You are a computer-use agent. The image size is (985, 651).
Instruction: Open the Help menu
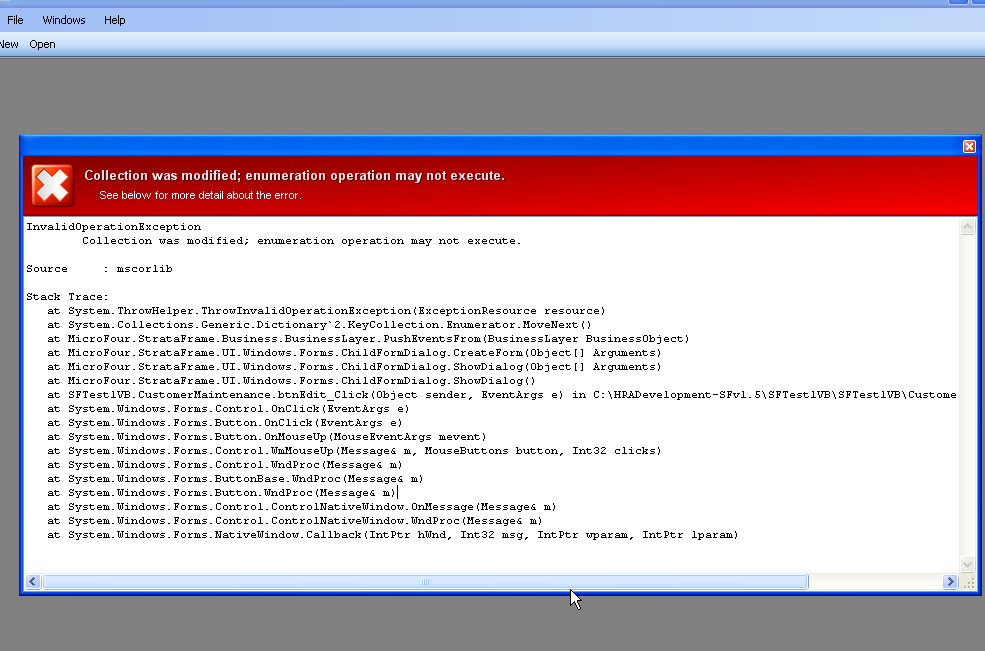pos(115,20)
